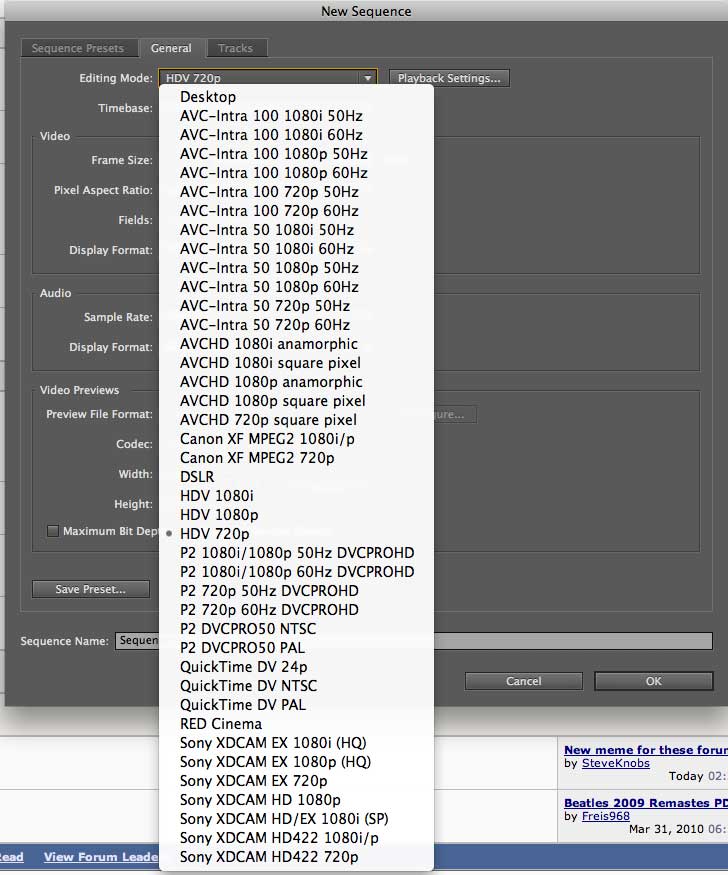Click the OK button
Viewport: 728px width, 875px height.
click(653, 681)
